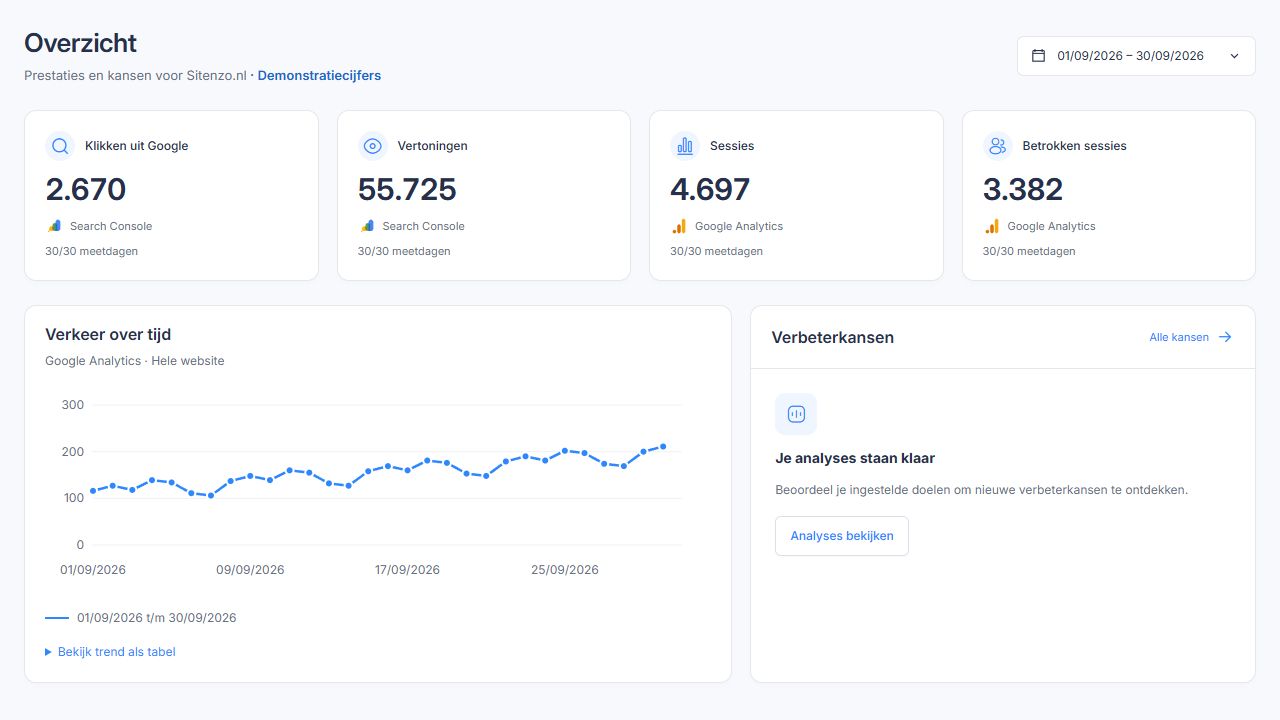Screen dimensions: 1280x720
Task: Click Je analyses staan klaar heading
Action: coord(855,458)
